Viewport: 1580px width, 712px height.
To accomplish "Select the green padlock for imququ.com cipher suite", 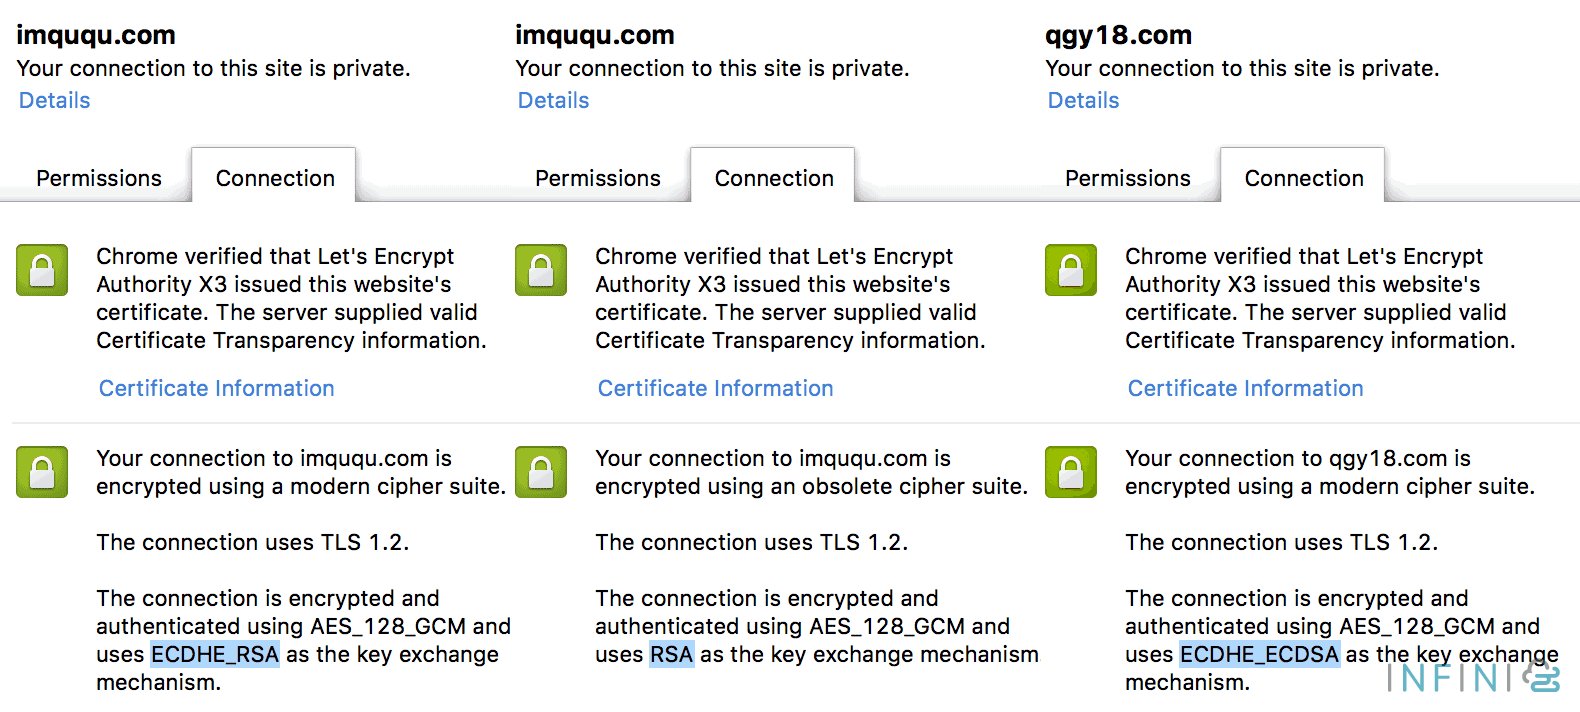I will pos(41,472).
